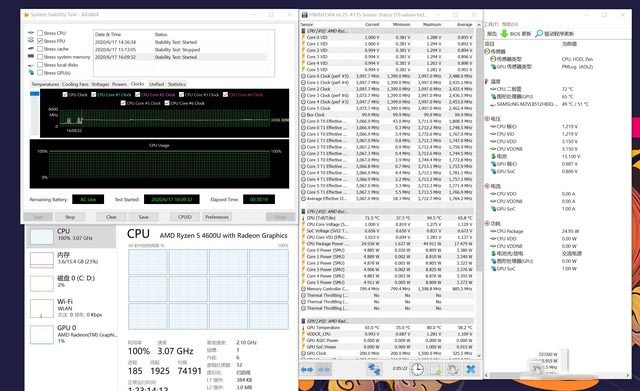Click the GPU icon beside Stress GPU(s)
Image resolution: width=640 pixels, height=391 pixels.
click(x=31, y=72)
